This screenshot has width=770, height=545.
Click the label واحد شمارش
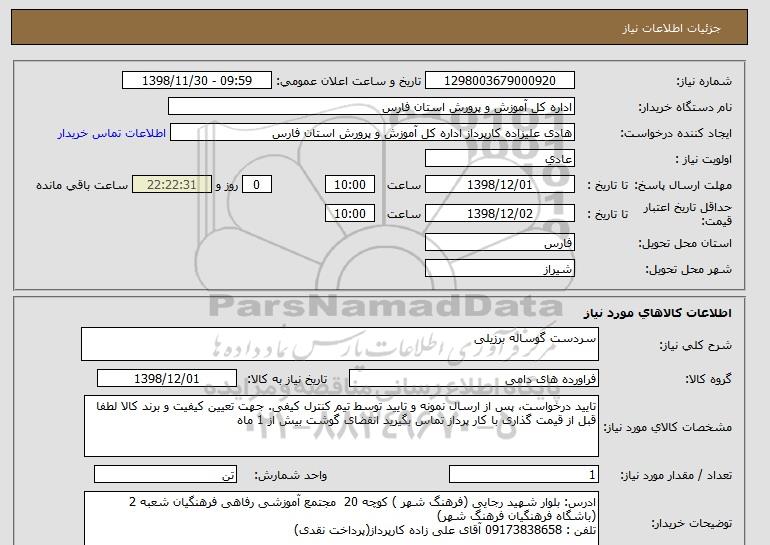pyautogui.click(x=290, y=475)
